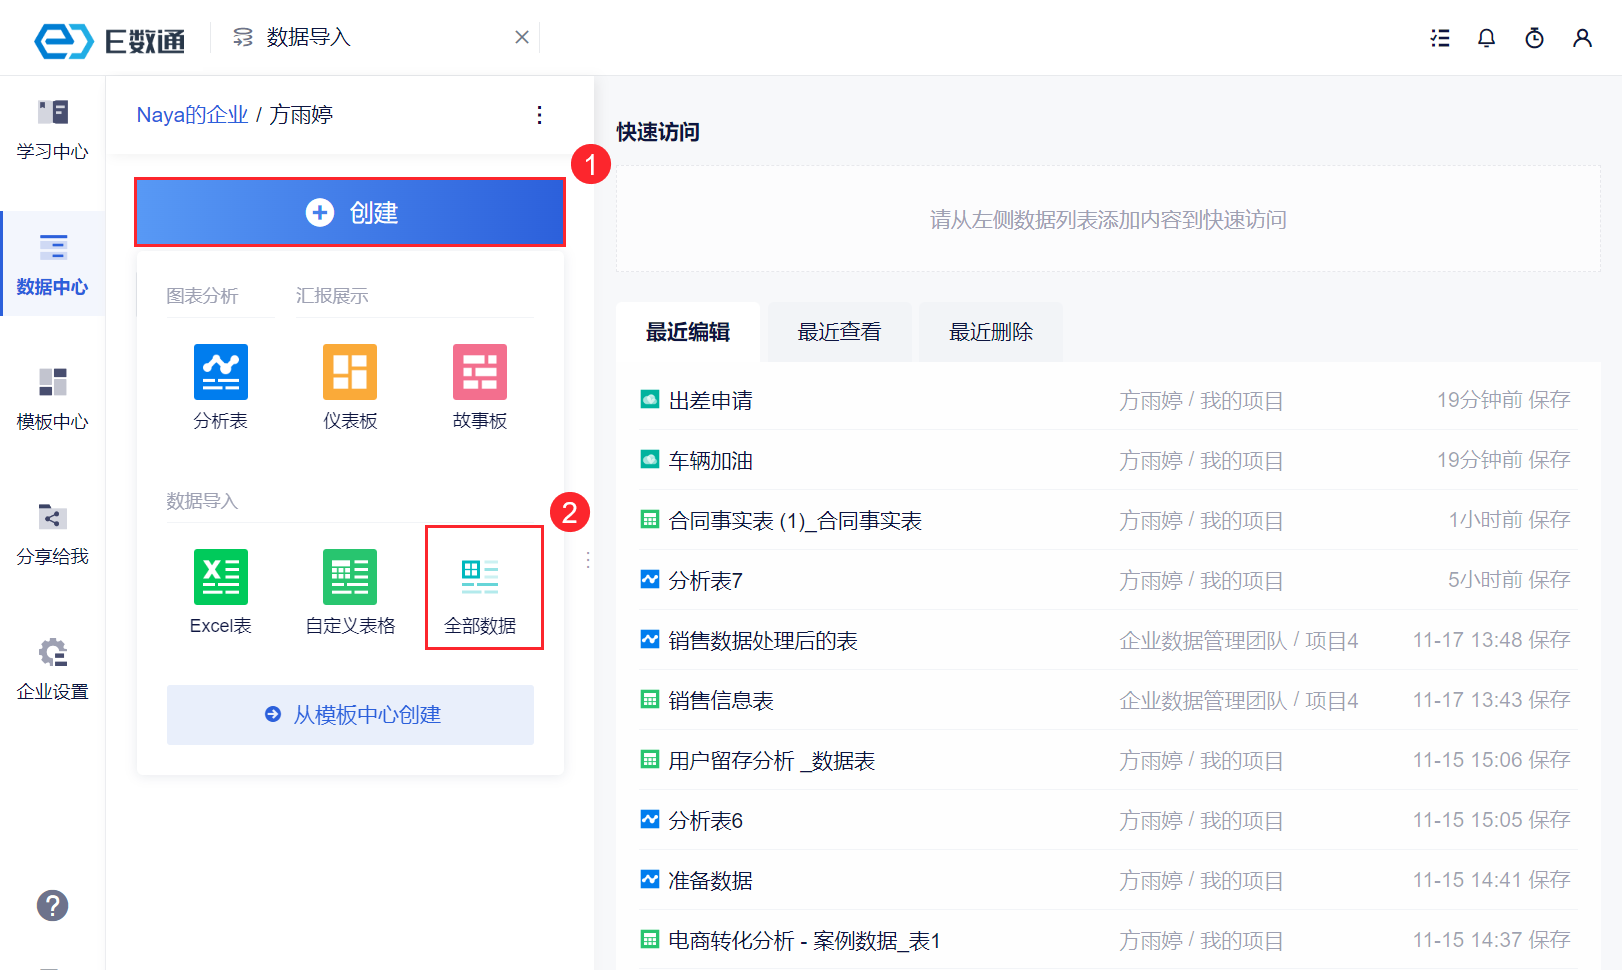Click the quick access placeholder area
This screenshot has width=1622, height=970.
pos(1108,219)
